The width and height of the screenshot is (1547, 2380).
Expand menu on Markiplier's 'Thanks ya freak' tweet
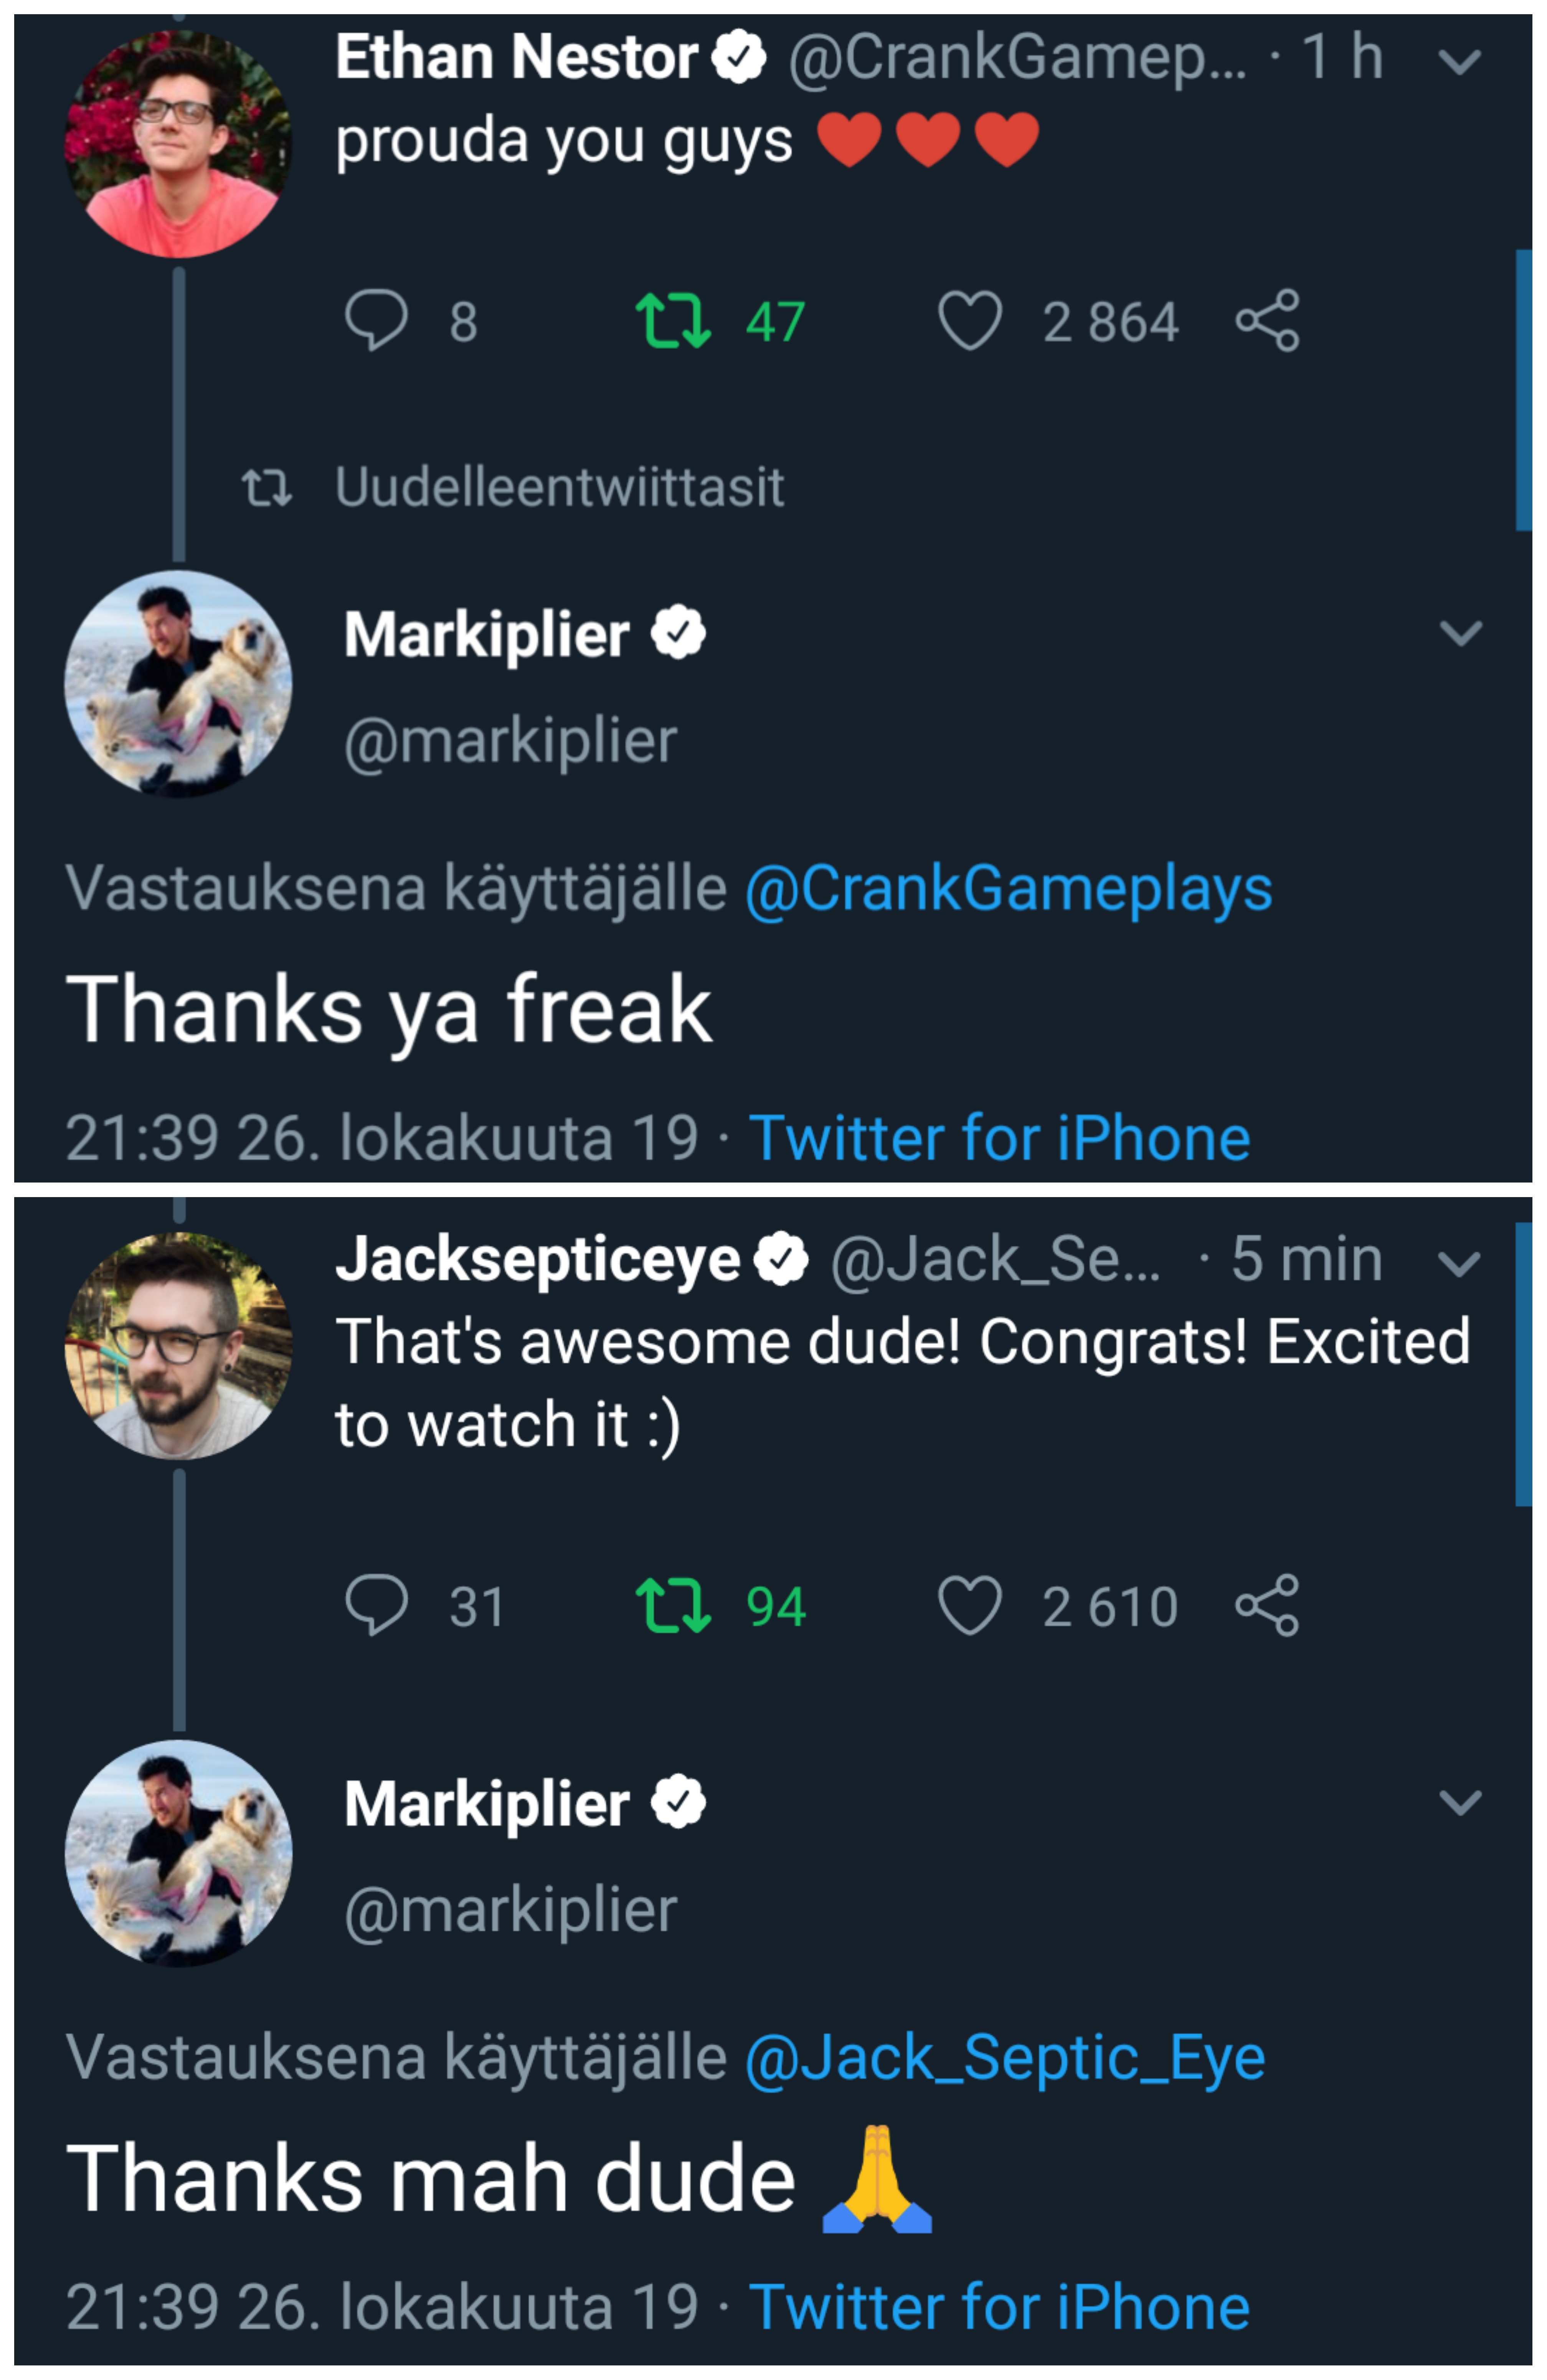coord(1459,633)
